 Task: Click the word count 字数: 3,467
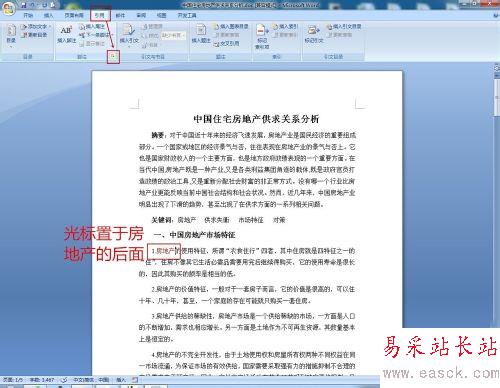pyautogui.click(x=42, y=380)
